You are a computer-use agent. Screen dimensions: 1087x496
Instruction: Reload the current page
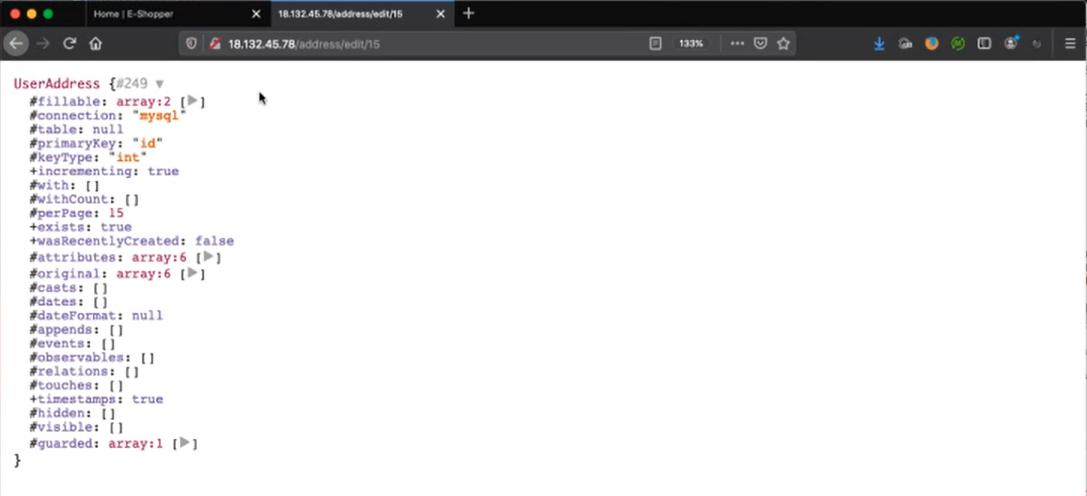coord(70,43)
